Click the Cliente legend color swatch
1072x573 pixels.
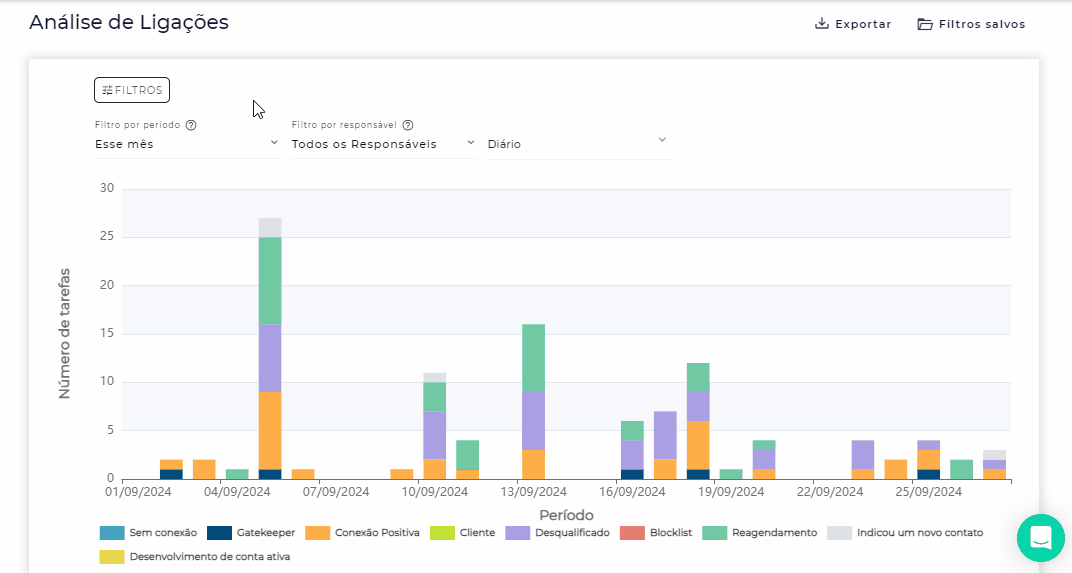click(x=442, y=533)
